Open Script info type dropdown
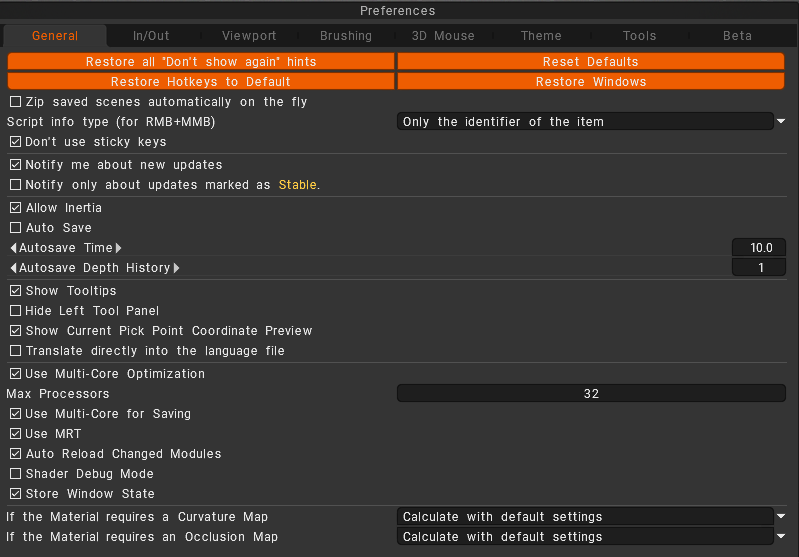This screenshot has width=799, height=557. click(592, 122)
